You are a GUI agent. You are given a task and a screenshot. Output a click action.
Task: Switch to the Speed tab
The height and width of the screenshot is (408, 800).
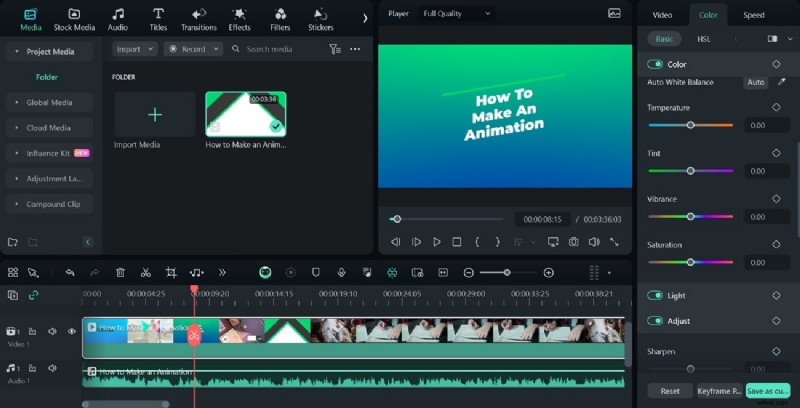tap(753, 15)
